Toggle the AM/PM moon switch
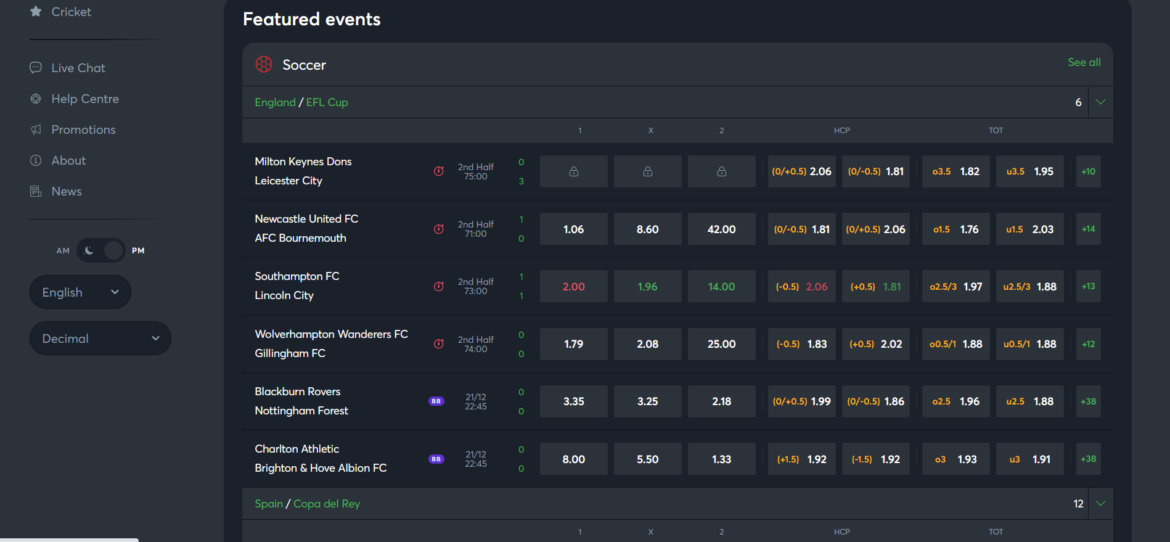The height and width of the screenshot is (542, 1170). click(x=101, y=250)
